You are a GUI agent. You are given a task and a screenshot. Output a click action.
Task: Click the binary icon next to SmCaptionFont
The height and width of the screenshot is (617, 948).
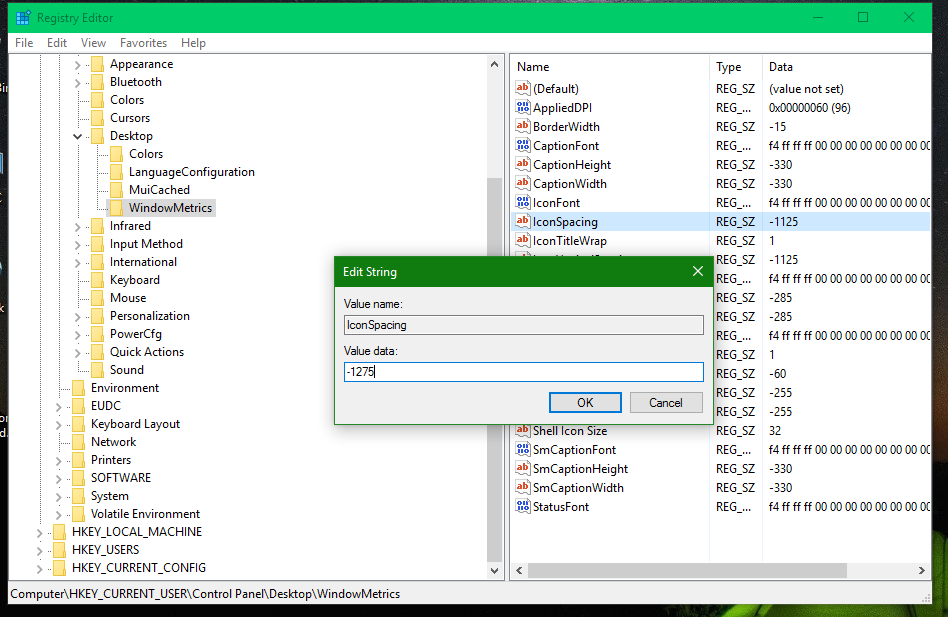point(522,449)
